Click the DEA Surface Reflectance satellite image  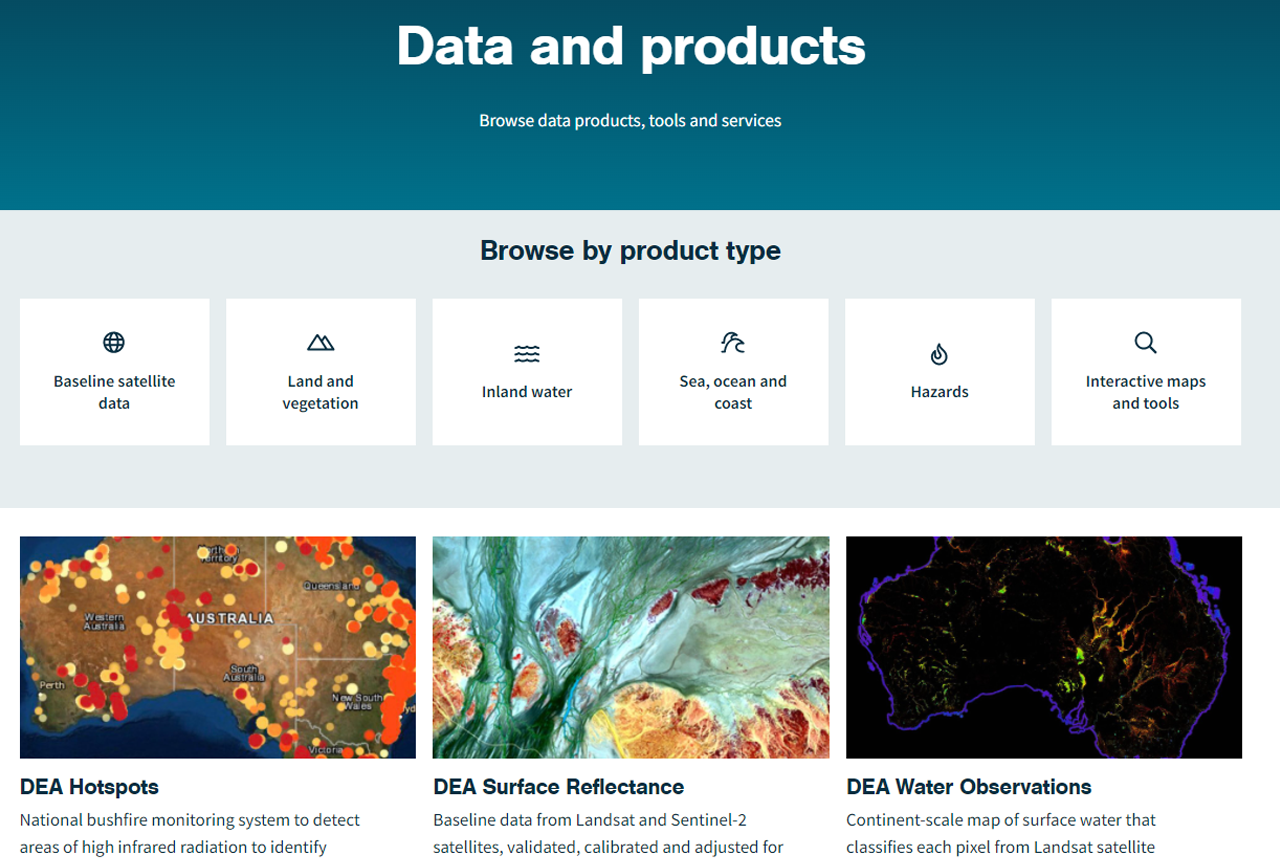coord(630,647)
